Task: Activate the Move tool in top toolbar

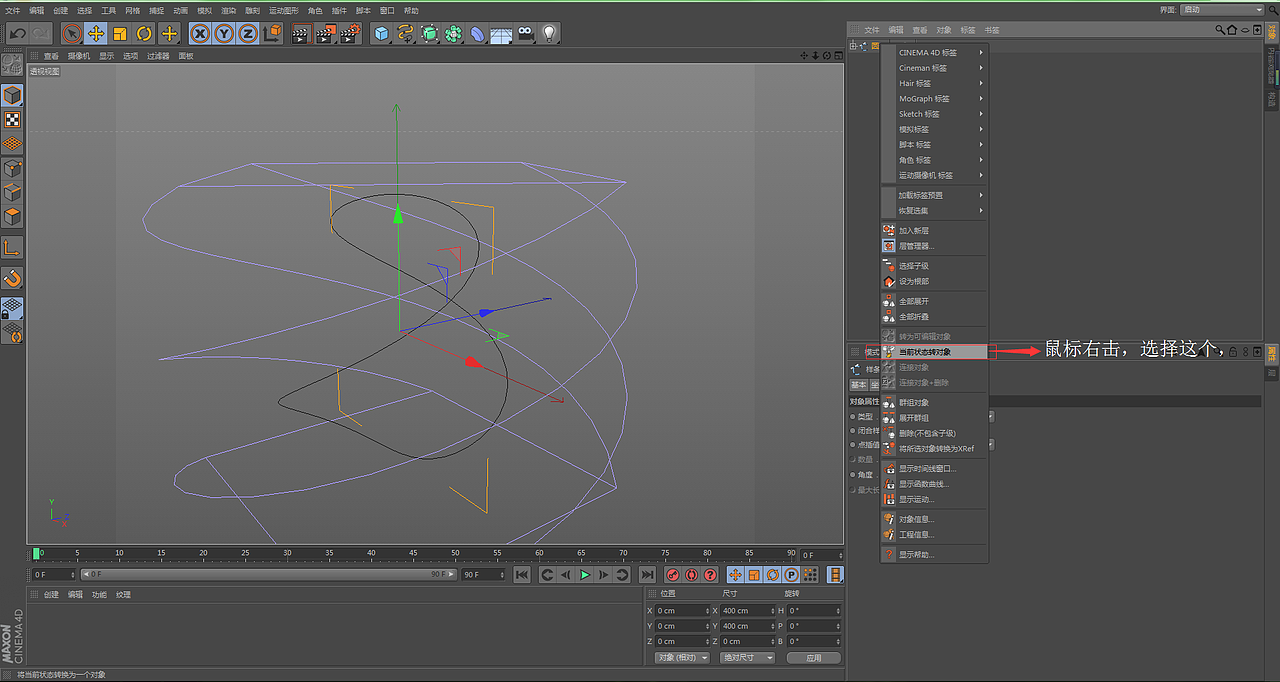Action: point(96,33)
